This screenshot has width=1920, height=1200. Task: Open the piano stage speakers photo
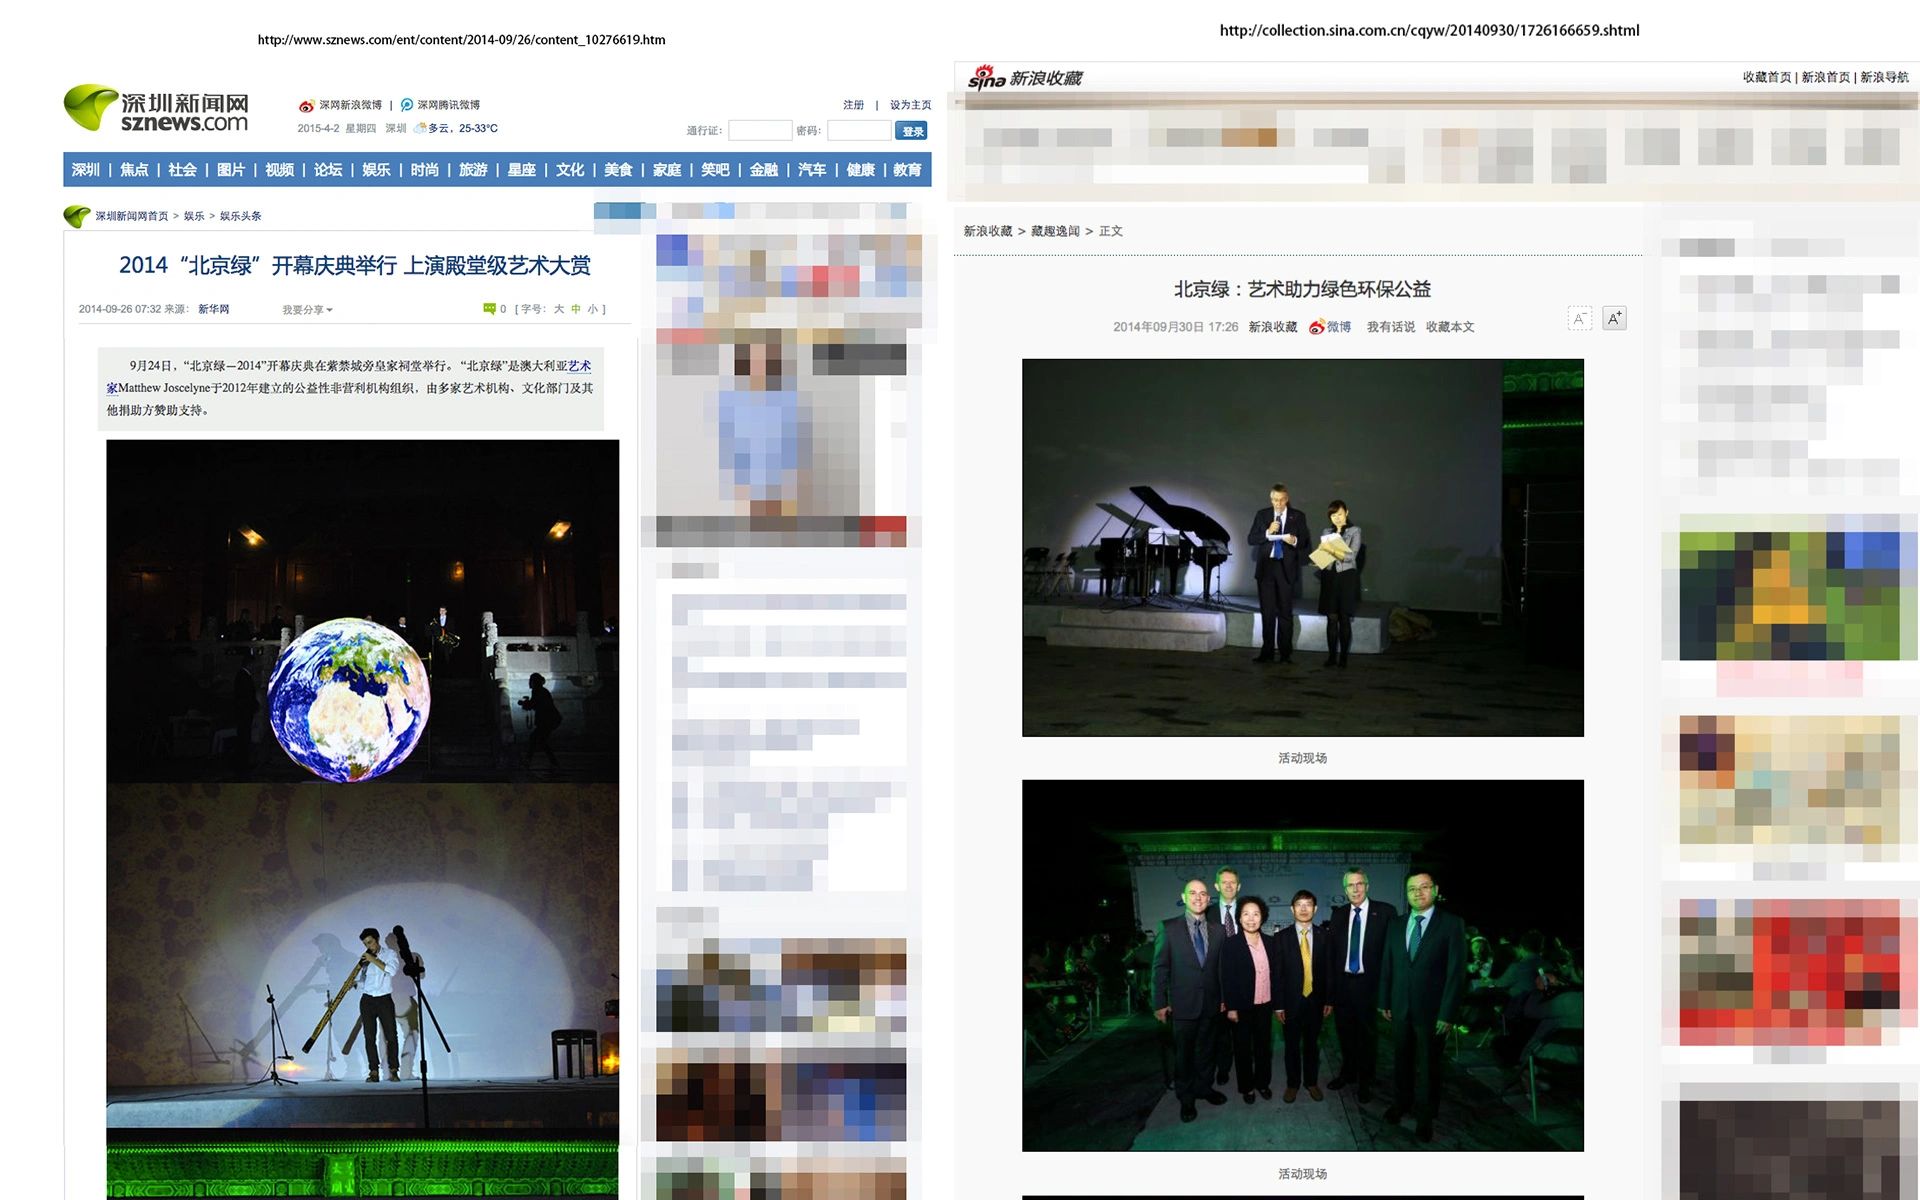[x=1302, y=548]
